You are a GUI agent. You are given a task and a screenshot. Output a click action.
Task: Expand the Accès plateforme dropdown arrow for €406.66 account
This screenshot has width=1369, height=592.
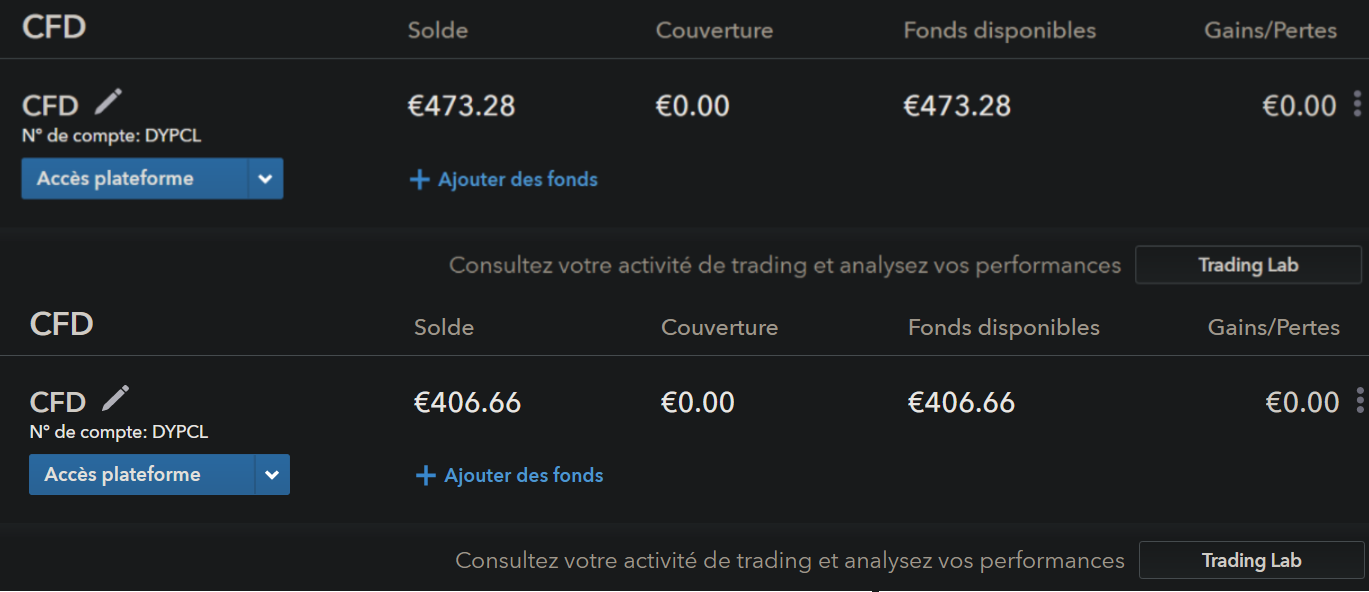pyautogui.click(x=272, y=475)
